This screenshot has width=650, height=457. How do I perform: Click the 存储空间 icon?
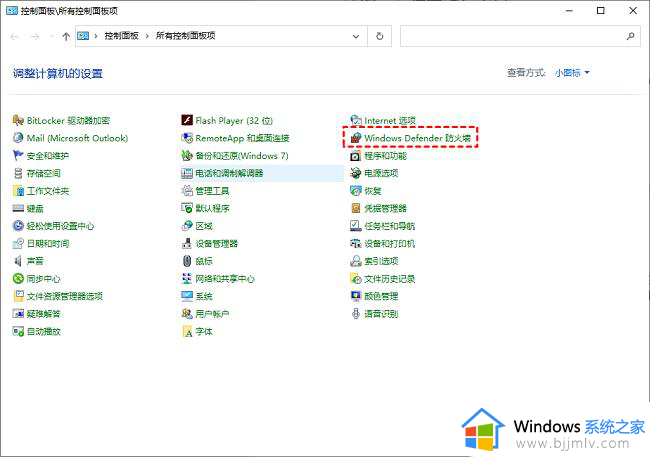18,173
